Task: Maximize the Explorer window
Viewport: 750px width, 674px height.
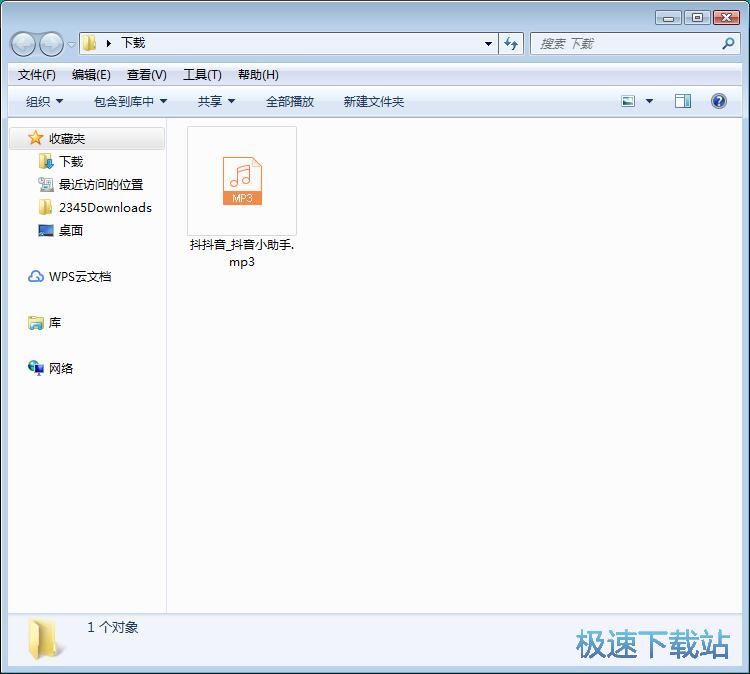Action: pyautogui.click(x=697, y=18)
